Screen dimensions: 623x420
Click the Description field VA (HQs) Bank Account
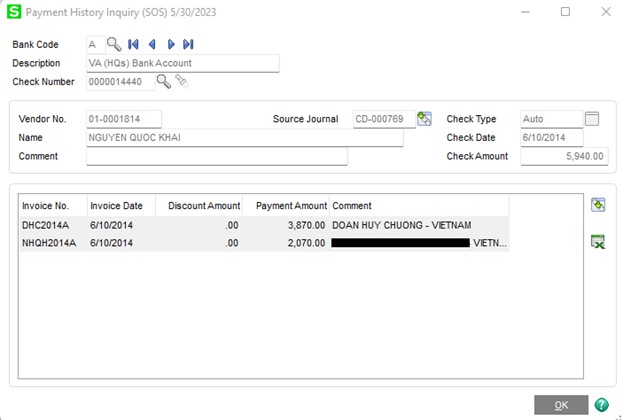[x=183, y=63]
